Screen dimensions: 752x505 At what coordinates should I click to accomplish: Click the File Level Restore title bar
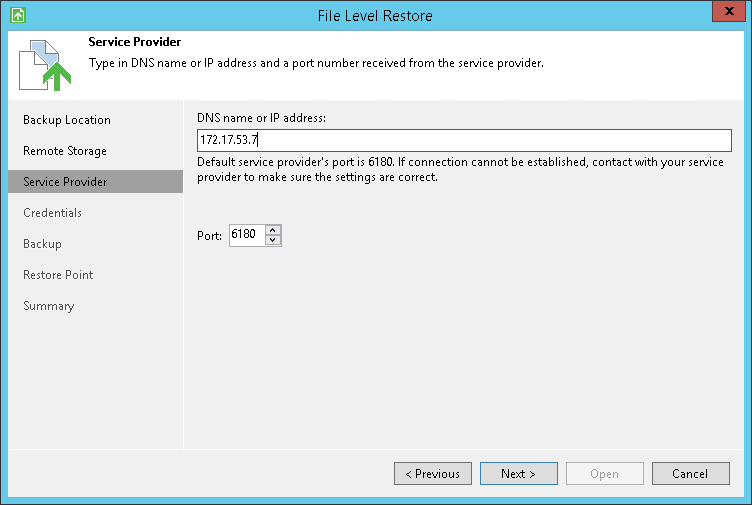[375, 15]
